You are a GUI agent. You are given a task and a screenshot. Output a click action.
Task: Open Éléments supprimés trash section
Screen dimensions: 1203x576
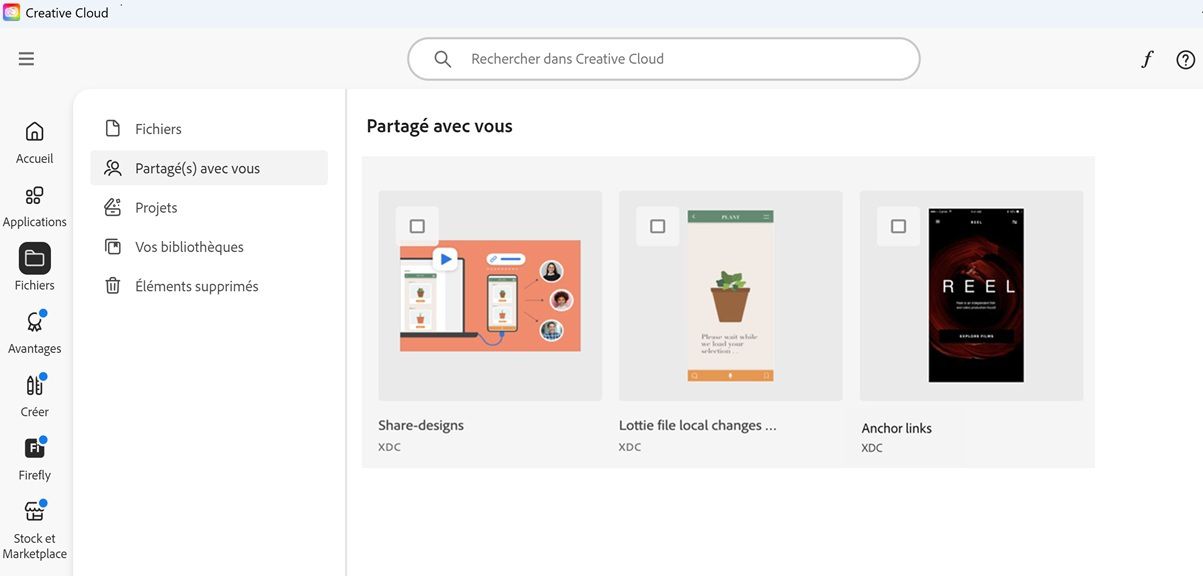[197, 285]
